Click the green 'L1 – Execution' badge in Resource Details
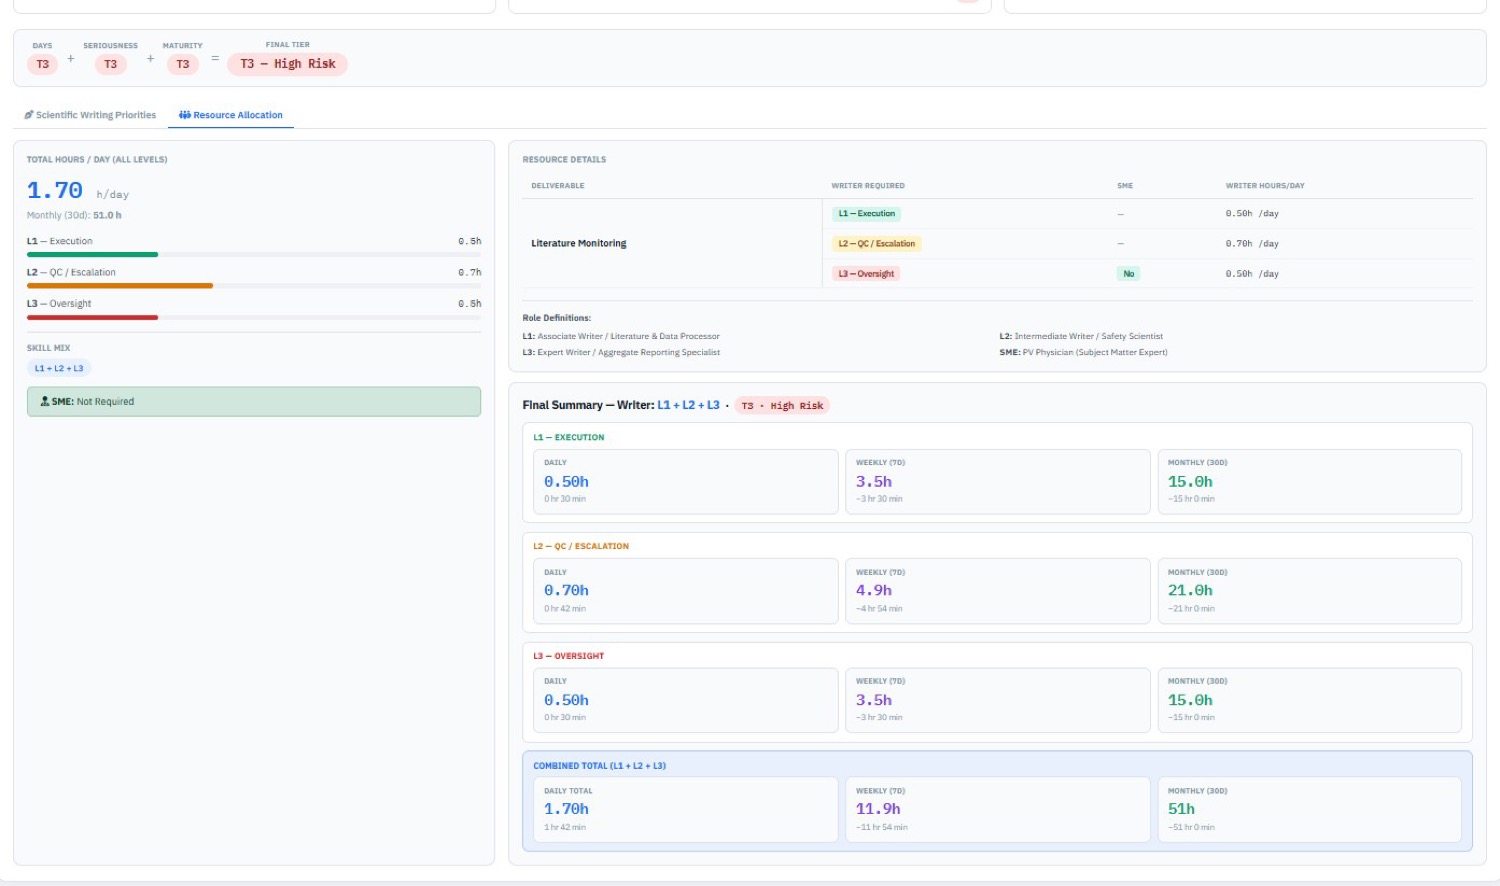Viewport: 1500px width, 886px height. (x=867, y=213)
